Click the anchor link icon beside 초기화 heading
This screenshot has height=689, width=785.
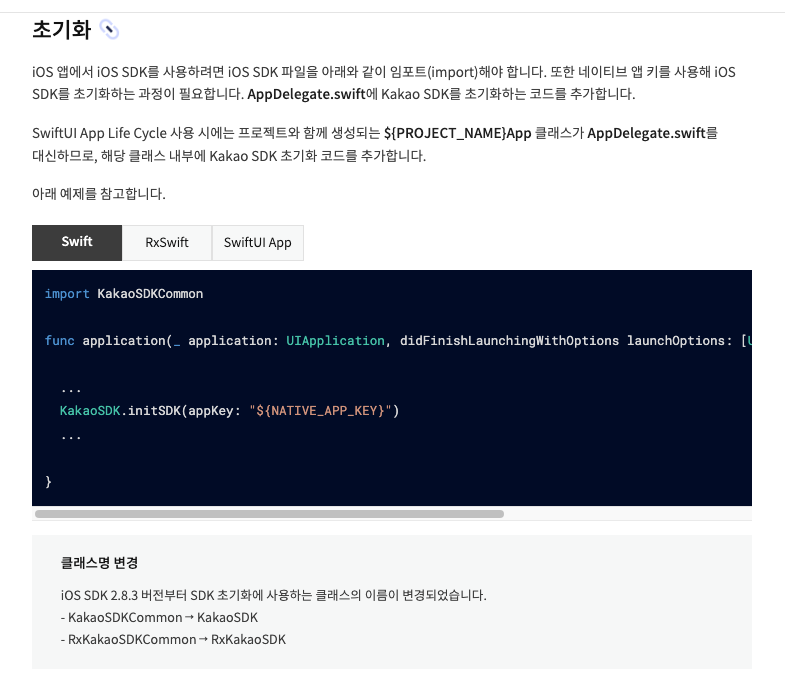[x=109, y=30]
